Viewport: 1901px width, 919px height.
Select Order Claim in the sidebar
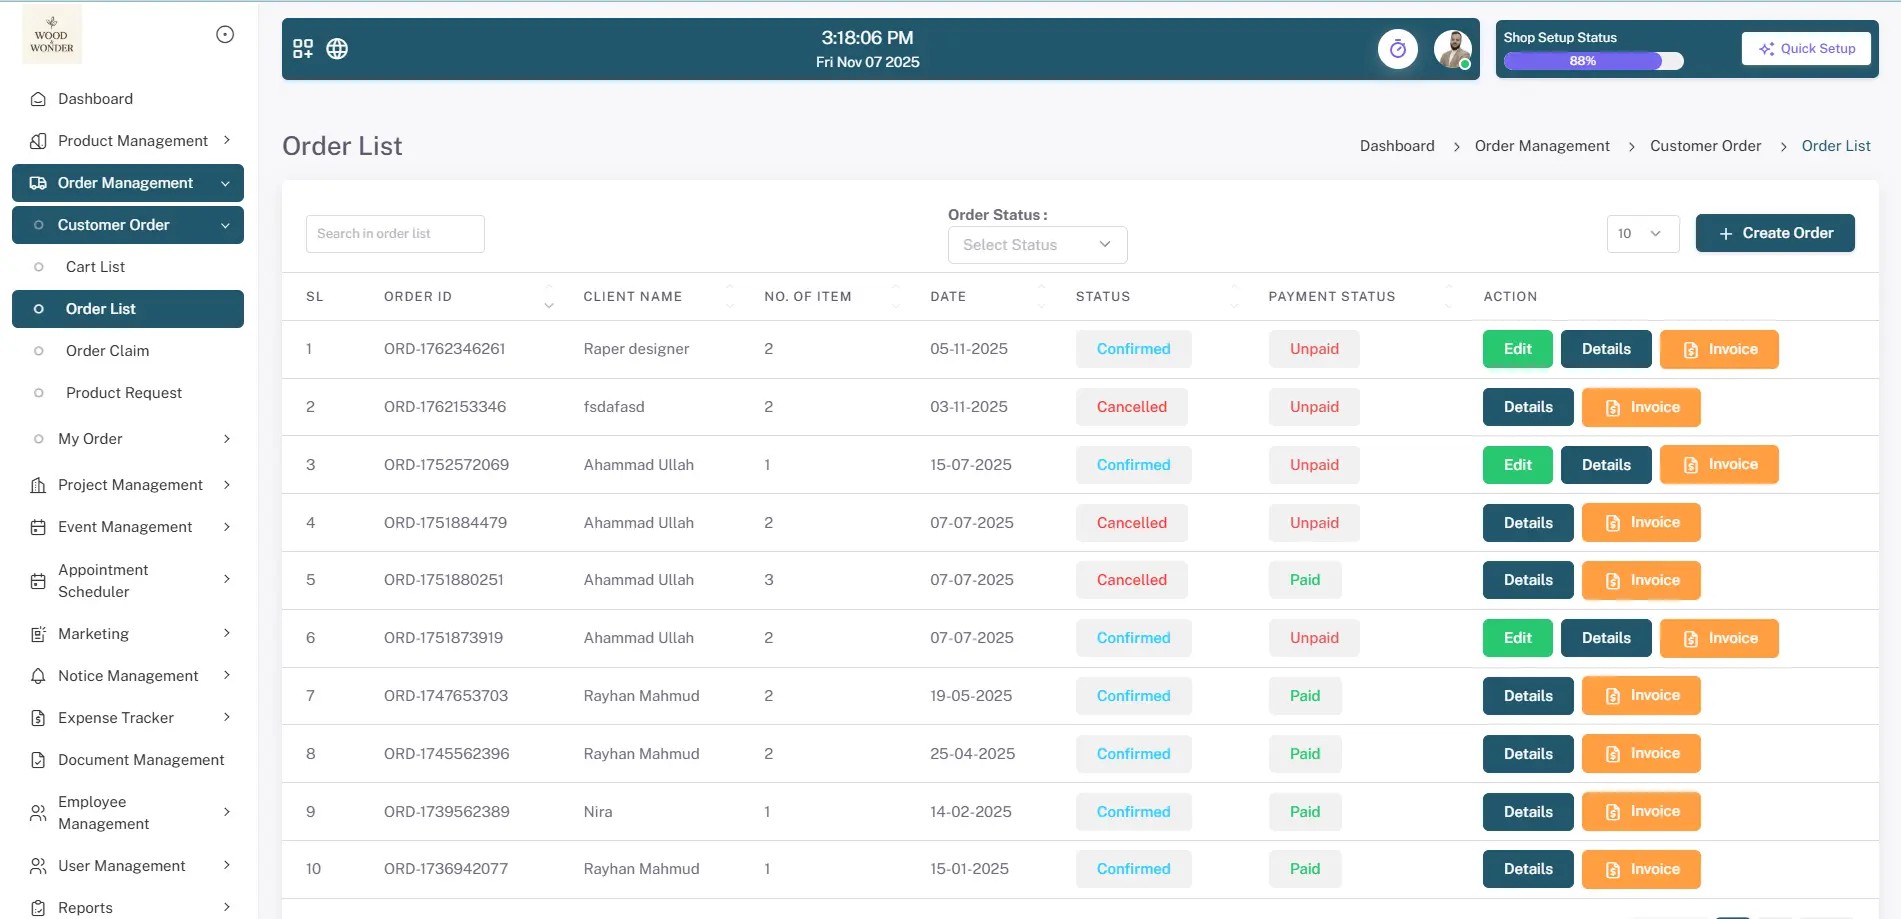pos(107,351)
